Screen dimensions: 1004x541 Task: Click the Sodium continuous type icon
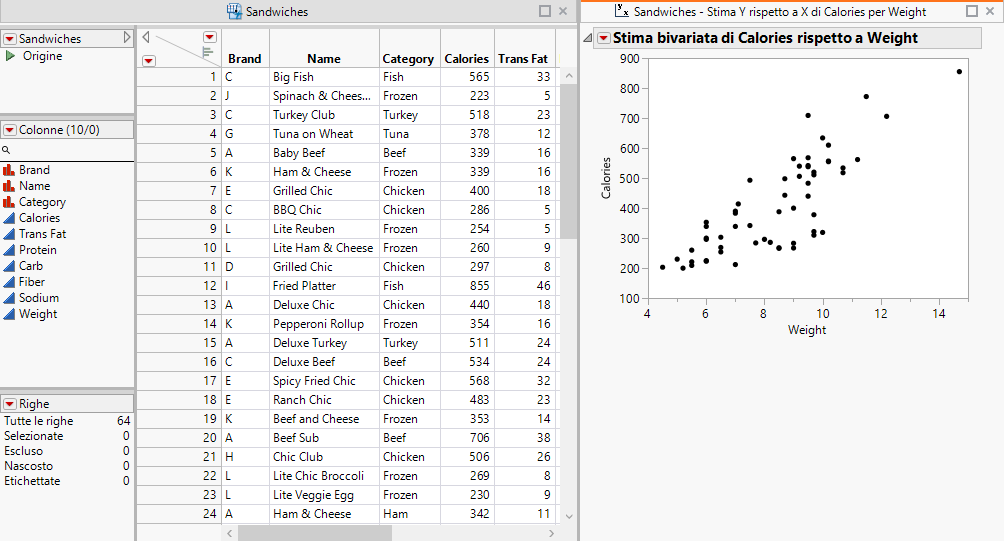[x=9, y=298]
